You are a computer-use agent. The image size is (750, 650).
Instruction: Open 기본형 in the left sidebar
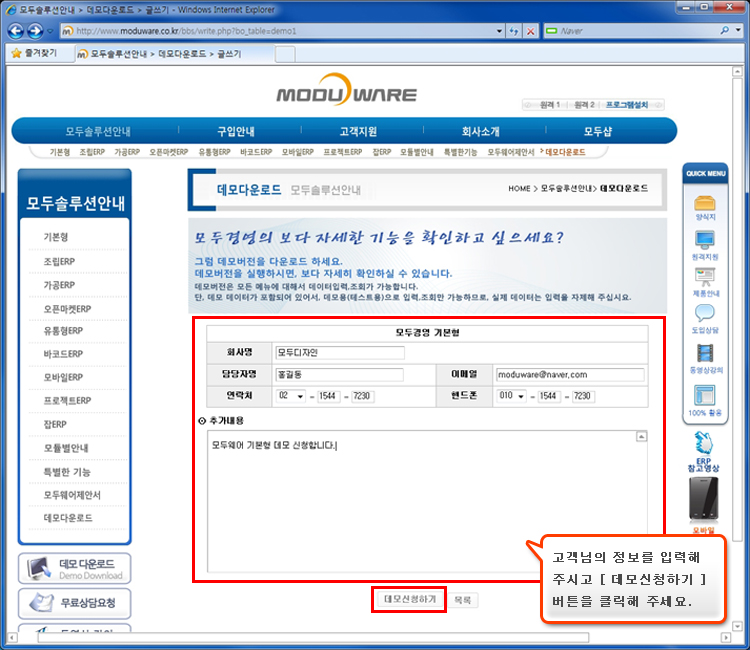56,237
